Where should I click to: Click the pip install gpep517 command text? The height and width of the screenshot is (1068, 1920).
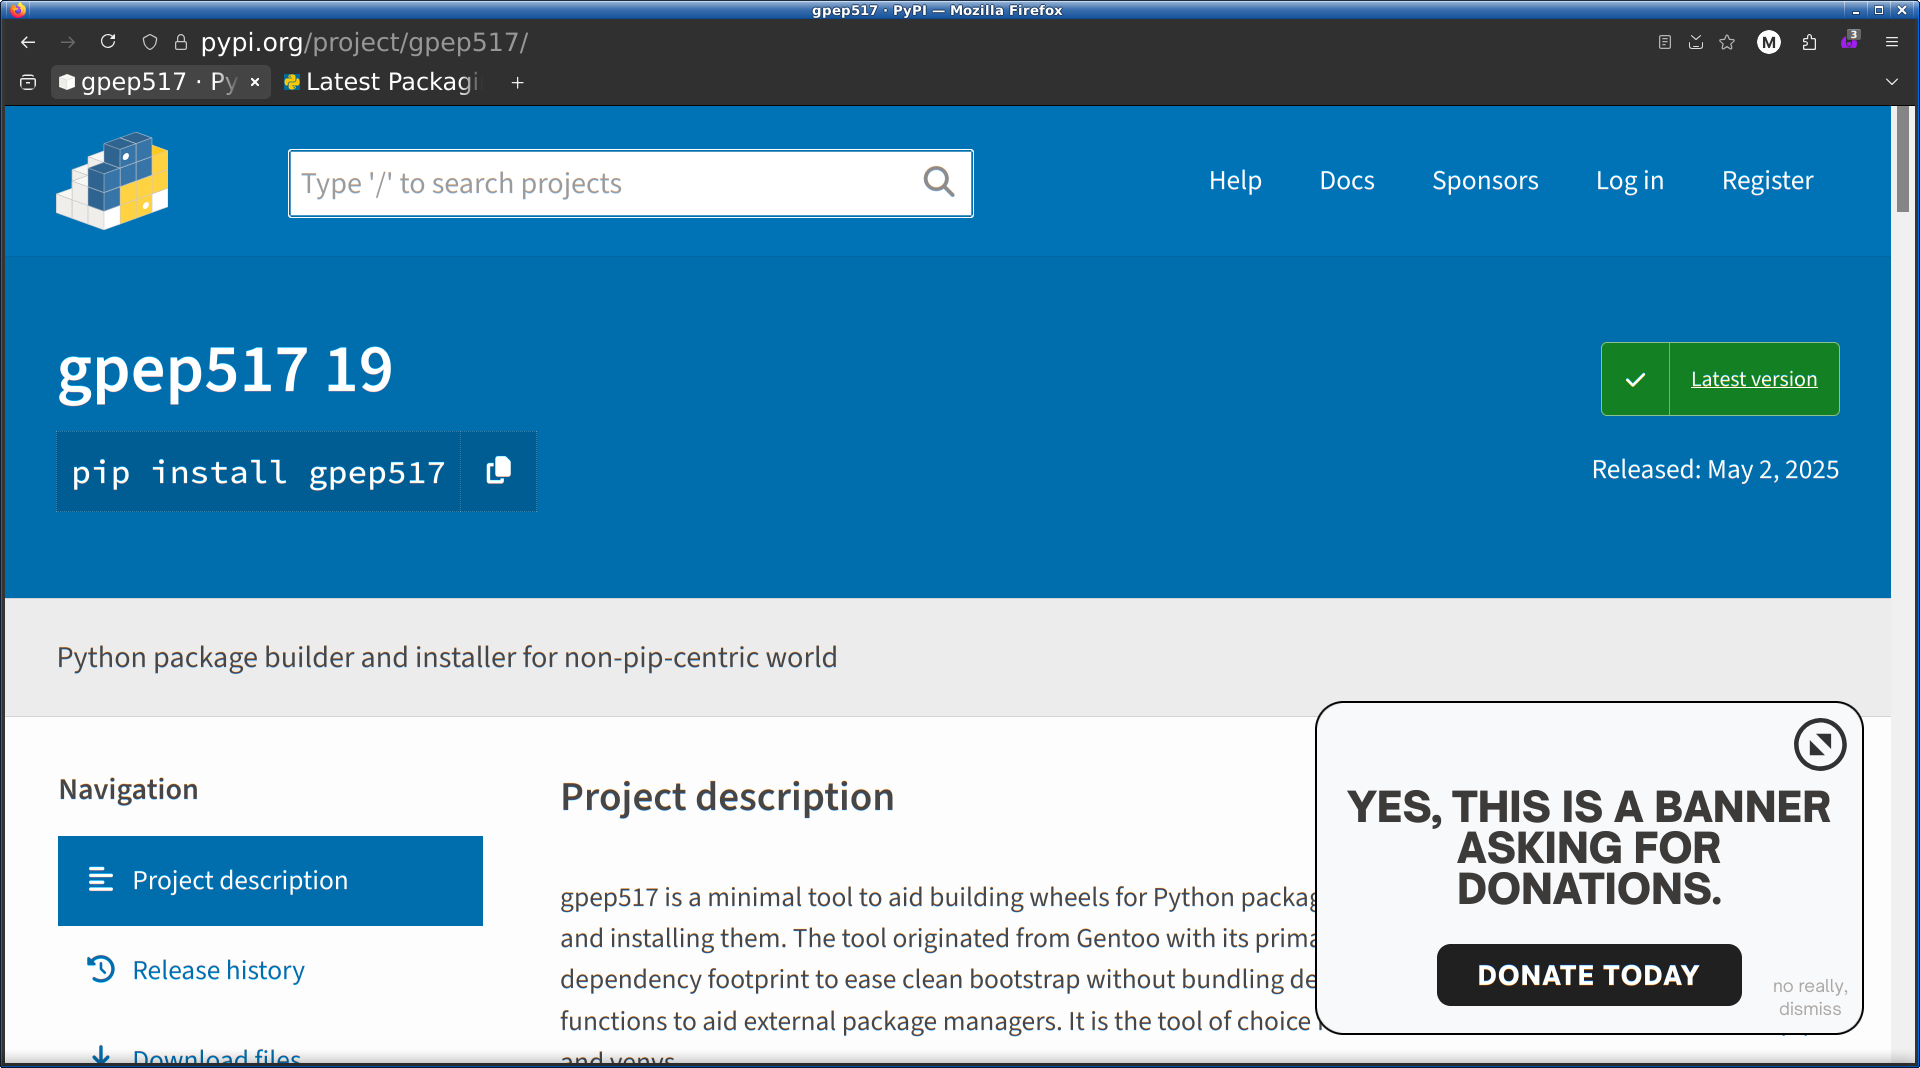point(258,472)
